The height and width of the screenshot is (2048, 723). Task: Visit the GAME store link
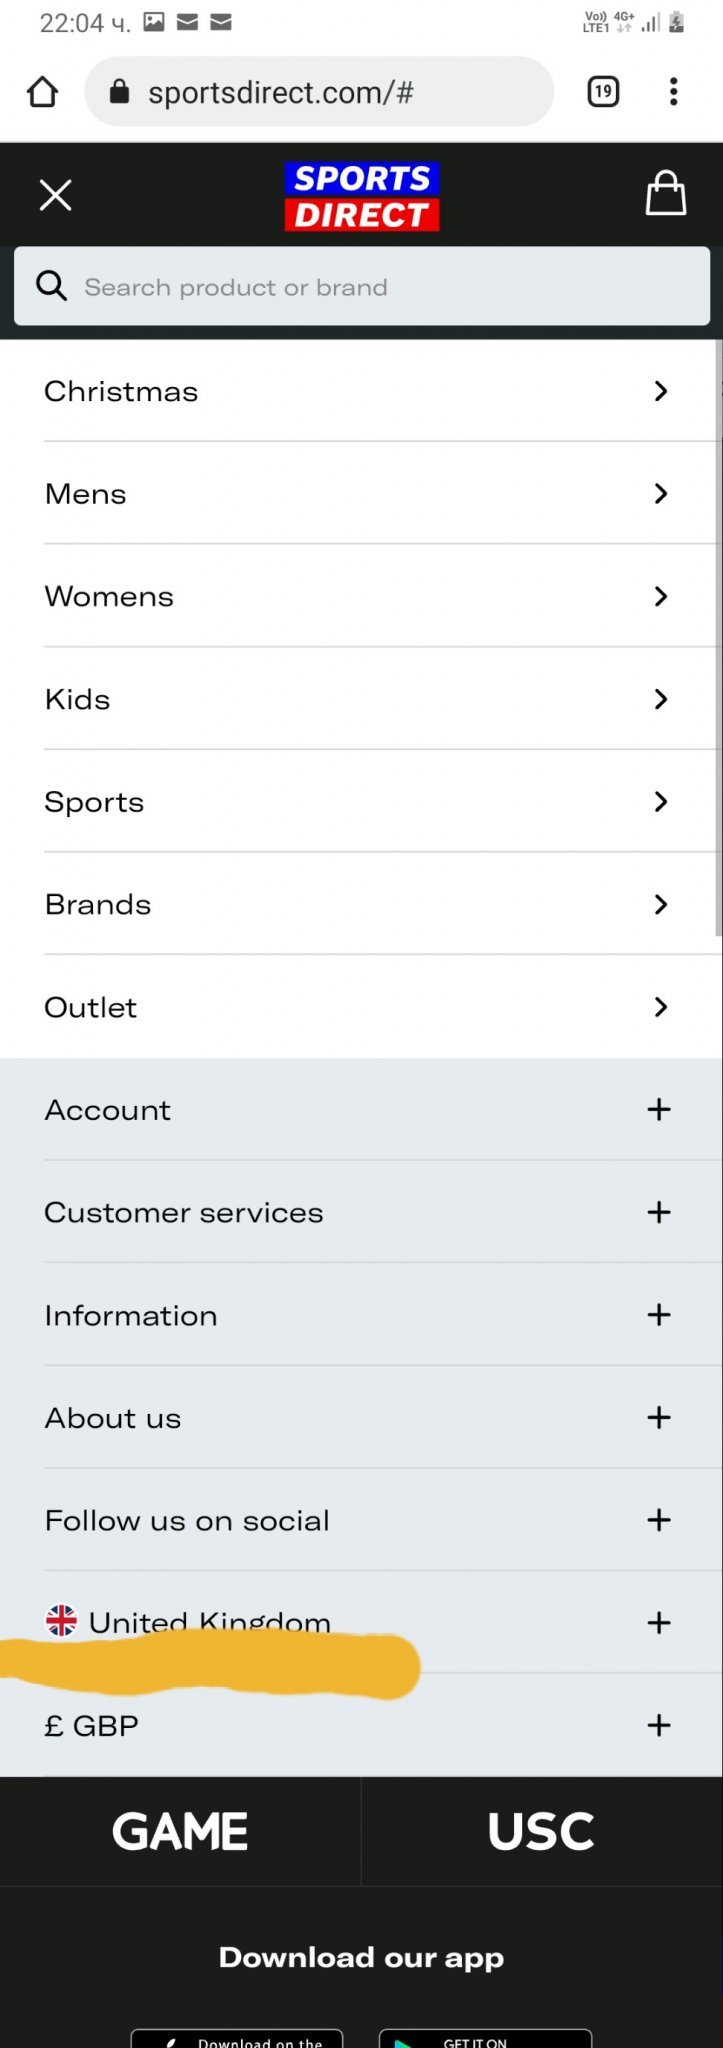(180, 1831)
